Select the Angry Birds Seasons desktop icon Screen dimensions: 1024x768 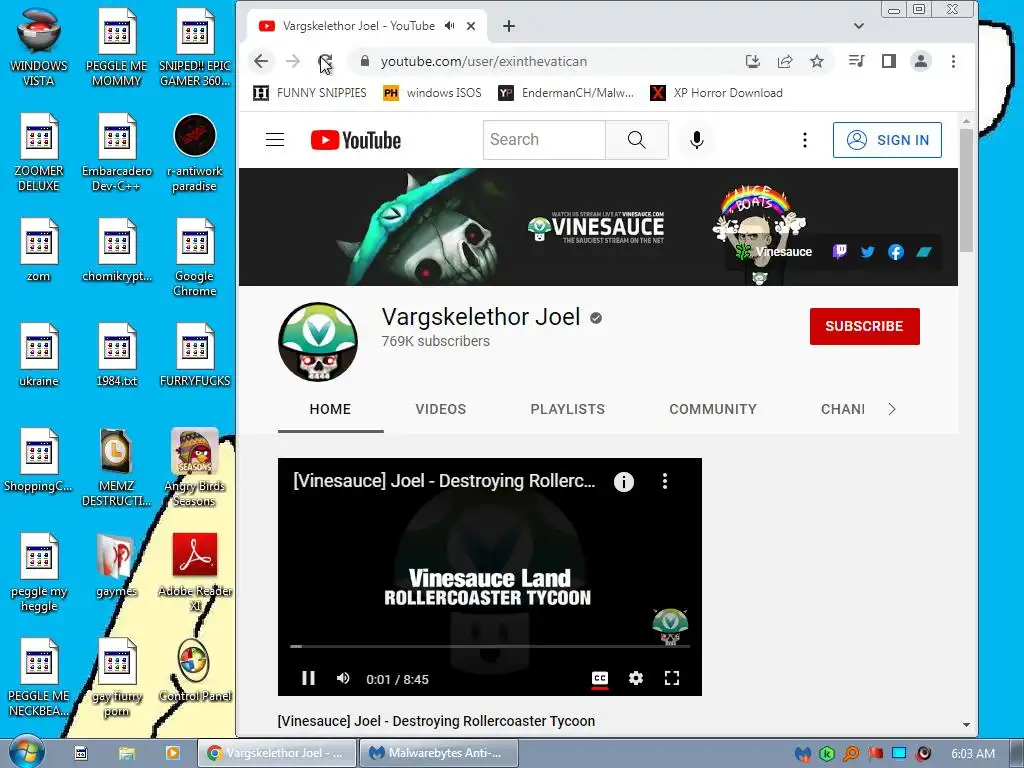coord(195,468)
